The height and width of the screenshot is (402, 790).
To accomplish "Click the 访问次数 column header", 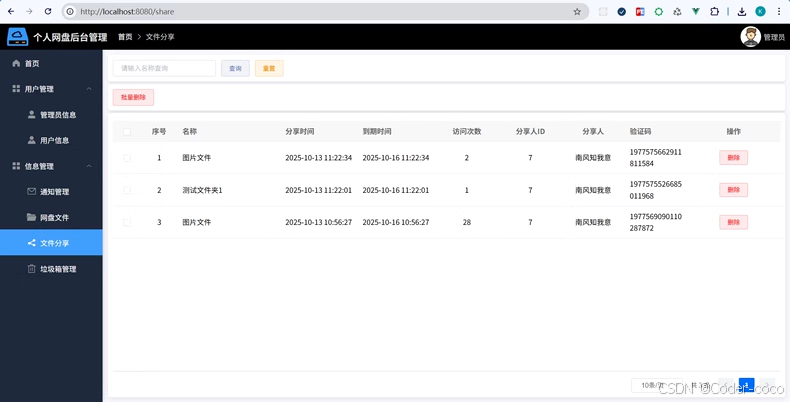I will (467, 131).
